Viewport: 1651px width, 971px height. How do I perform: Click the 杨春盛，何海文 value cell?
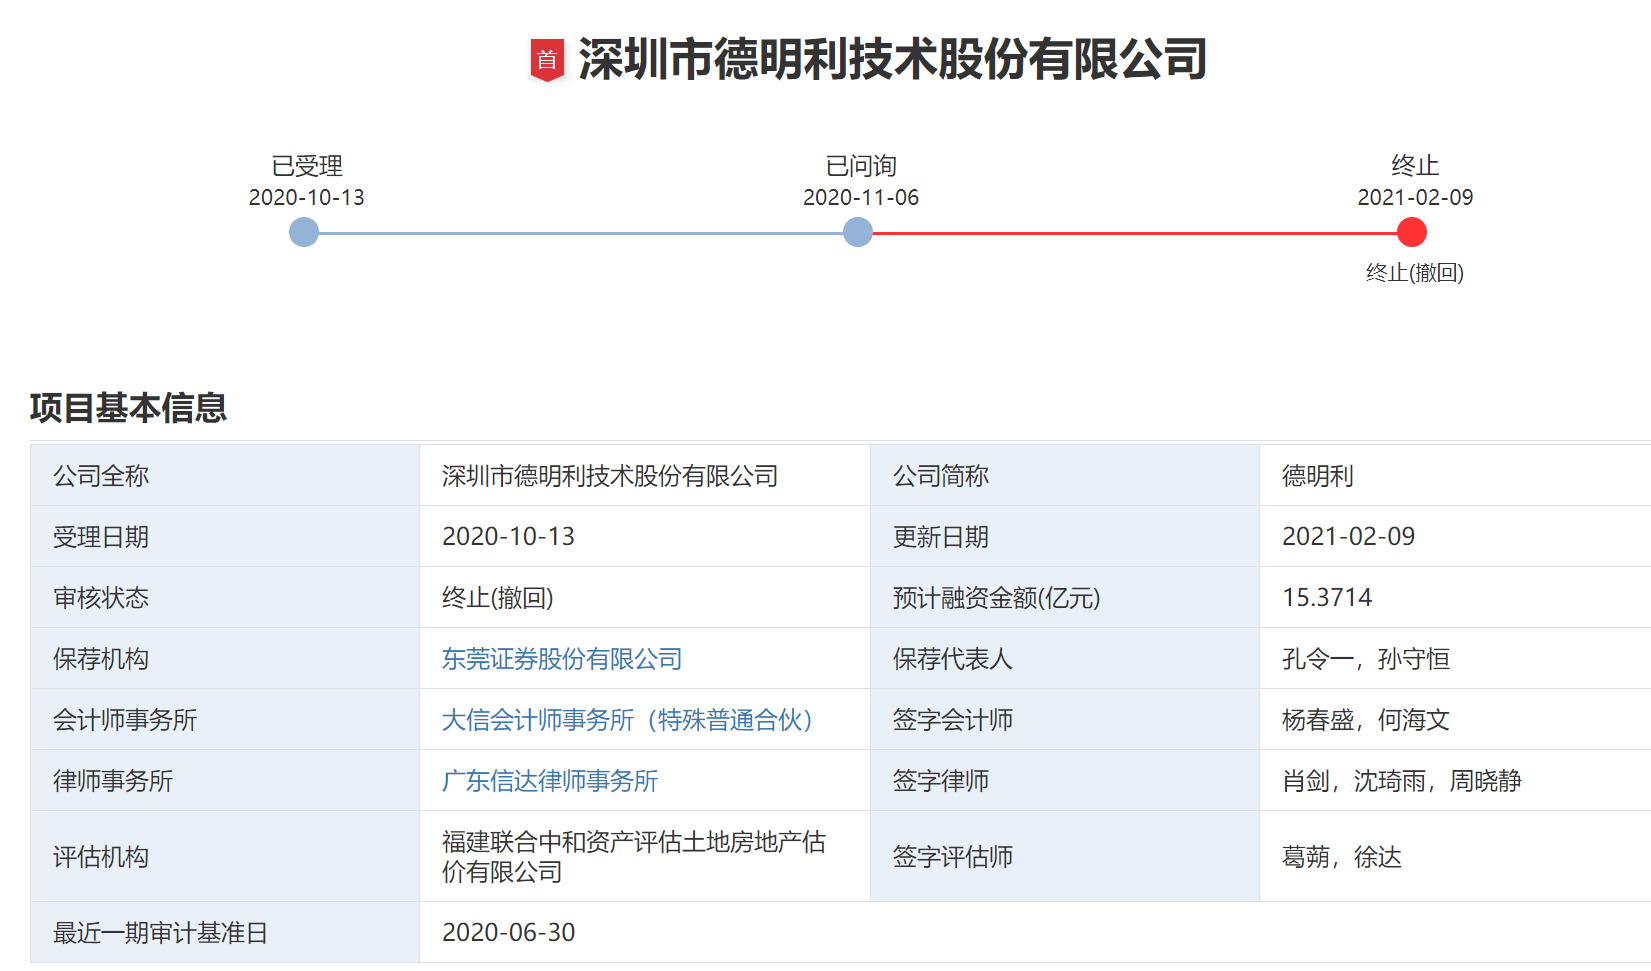pos(1455,720)
